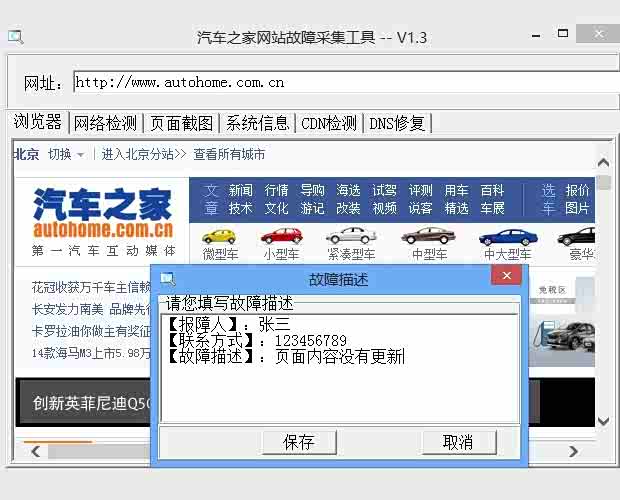Open 进入北京分站>> link
620x500 pixels.
click(144, 154)
